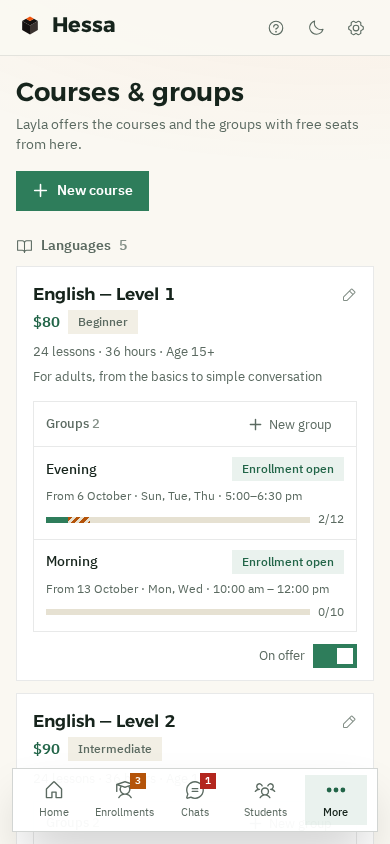Click the Morning group seat progress bar
Screen dimensions: 390x844
click(x=178, y=612)
